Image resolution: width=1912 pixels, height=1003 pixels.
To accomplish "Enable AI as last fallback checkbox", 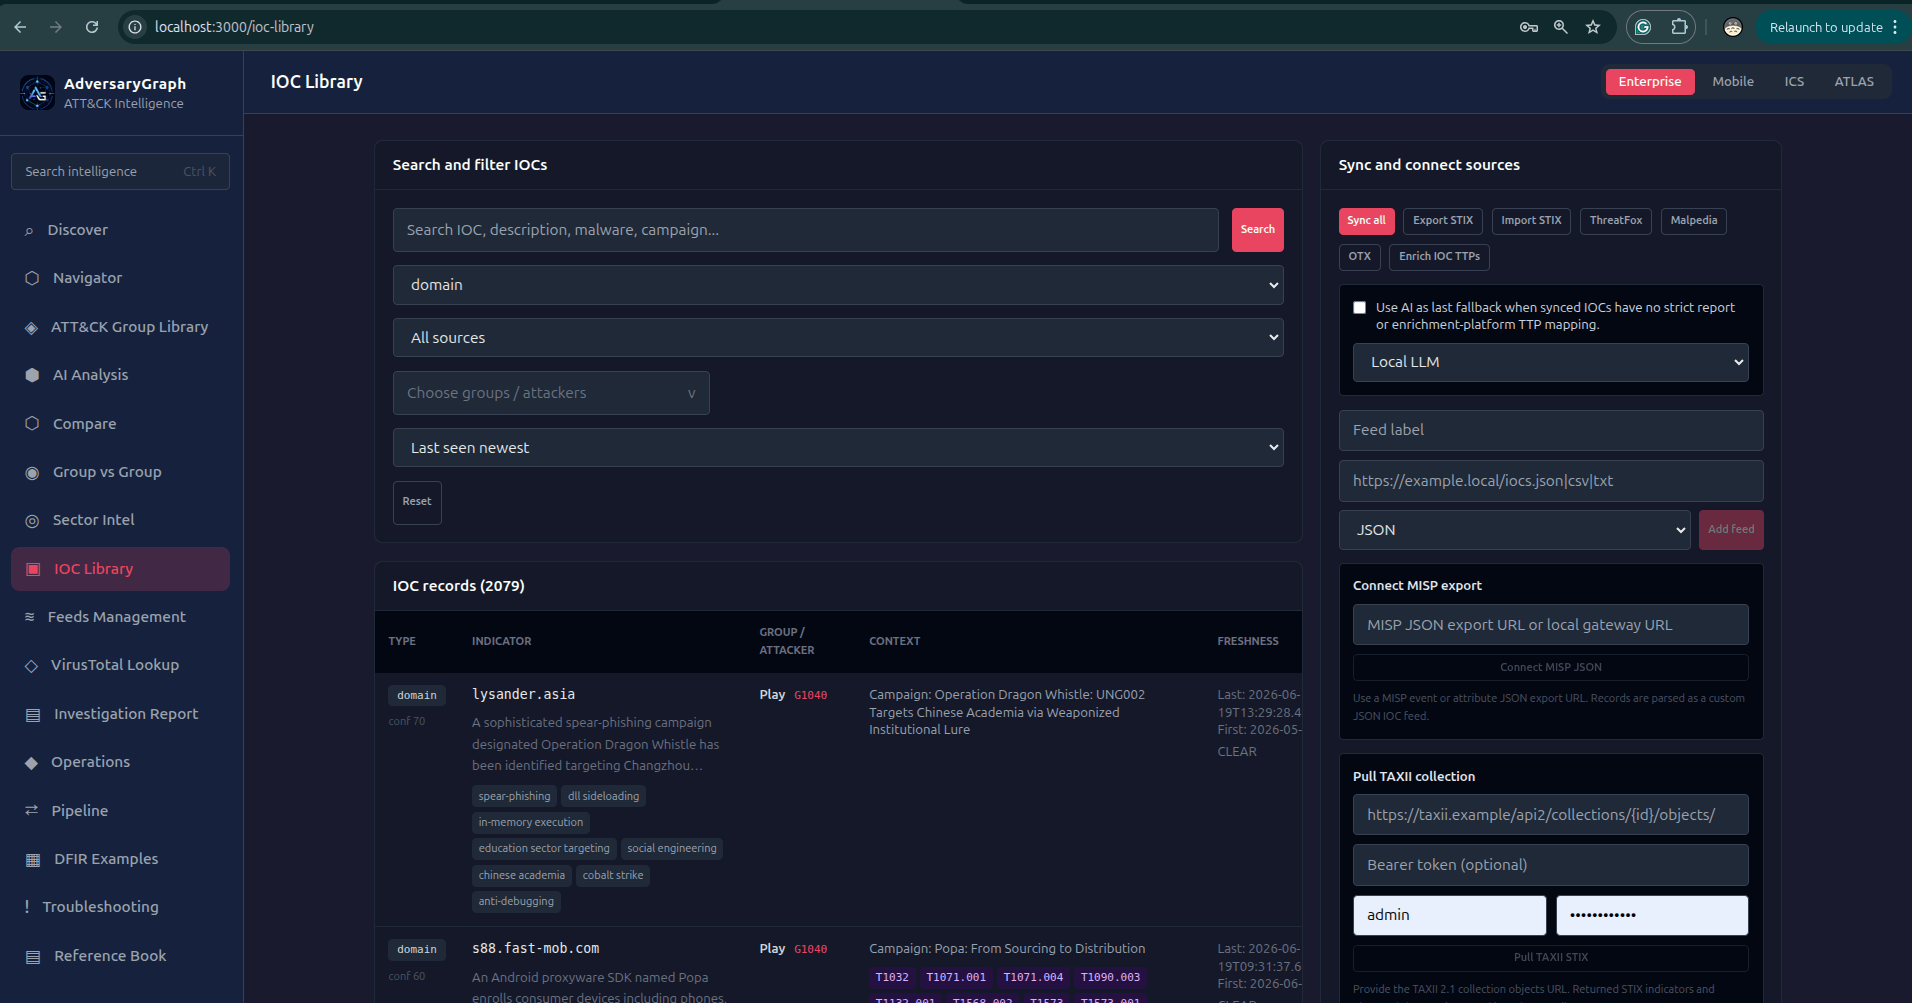I will pyautogui.click(x=1359, y=308).
